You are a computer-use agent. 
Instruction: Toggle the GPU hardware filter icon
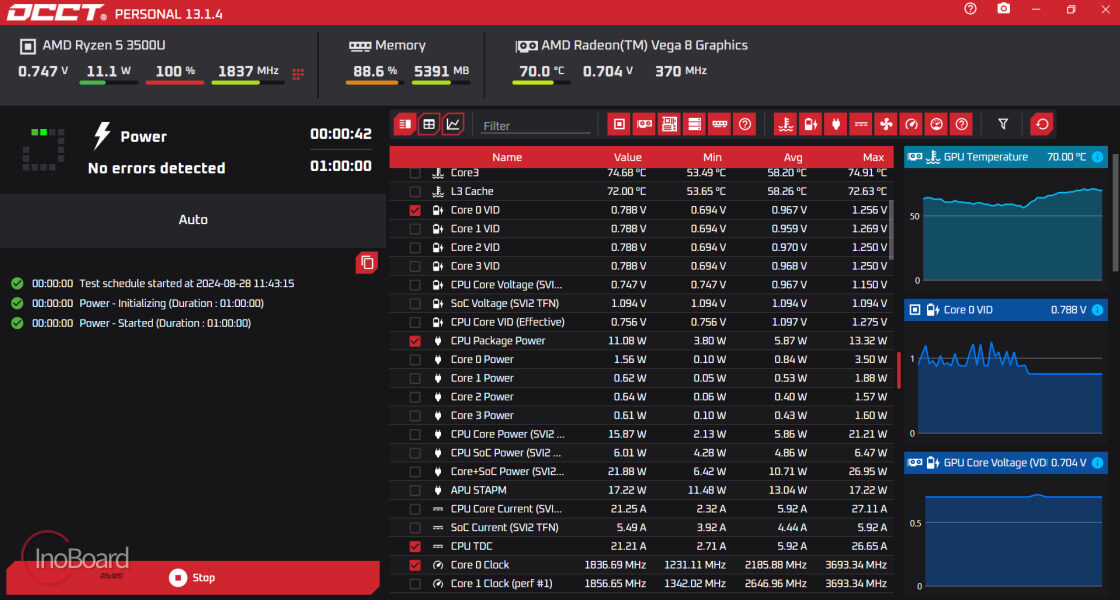coord(644,124)
